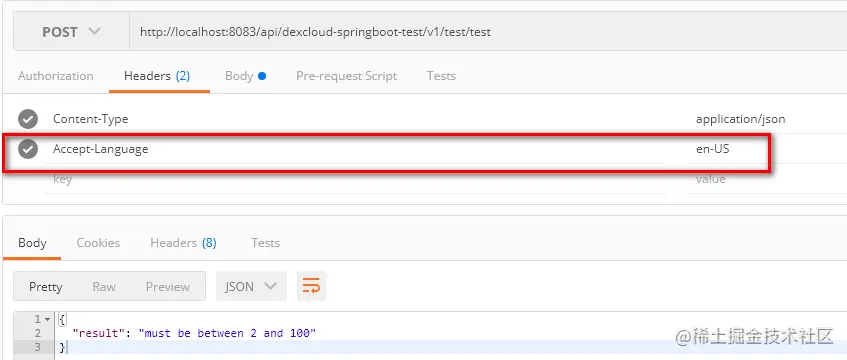Image resolution: width=847 pixels, height=360 pixels.
Task: Click the application/json header value
Action: pyautogui.click(x=741, y=119)
